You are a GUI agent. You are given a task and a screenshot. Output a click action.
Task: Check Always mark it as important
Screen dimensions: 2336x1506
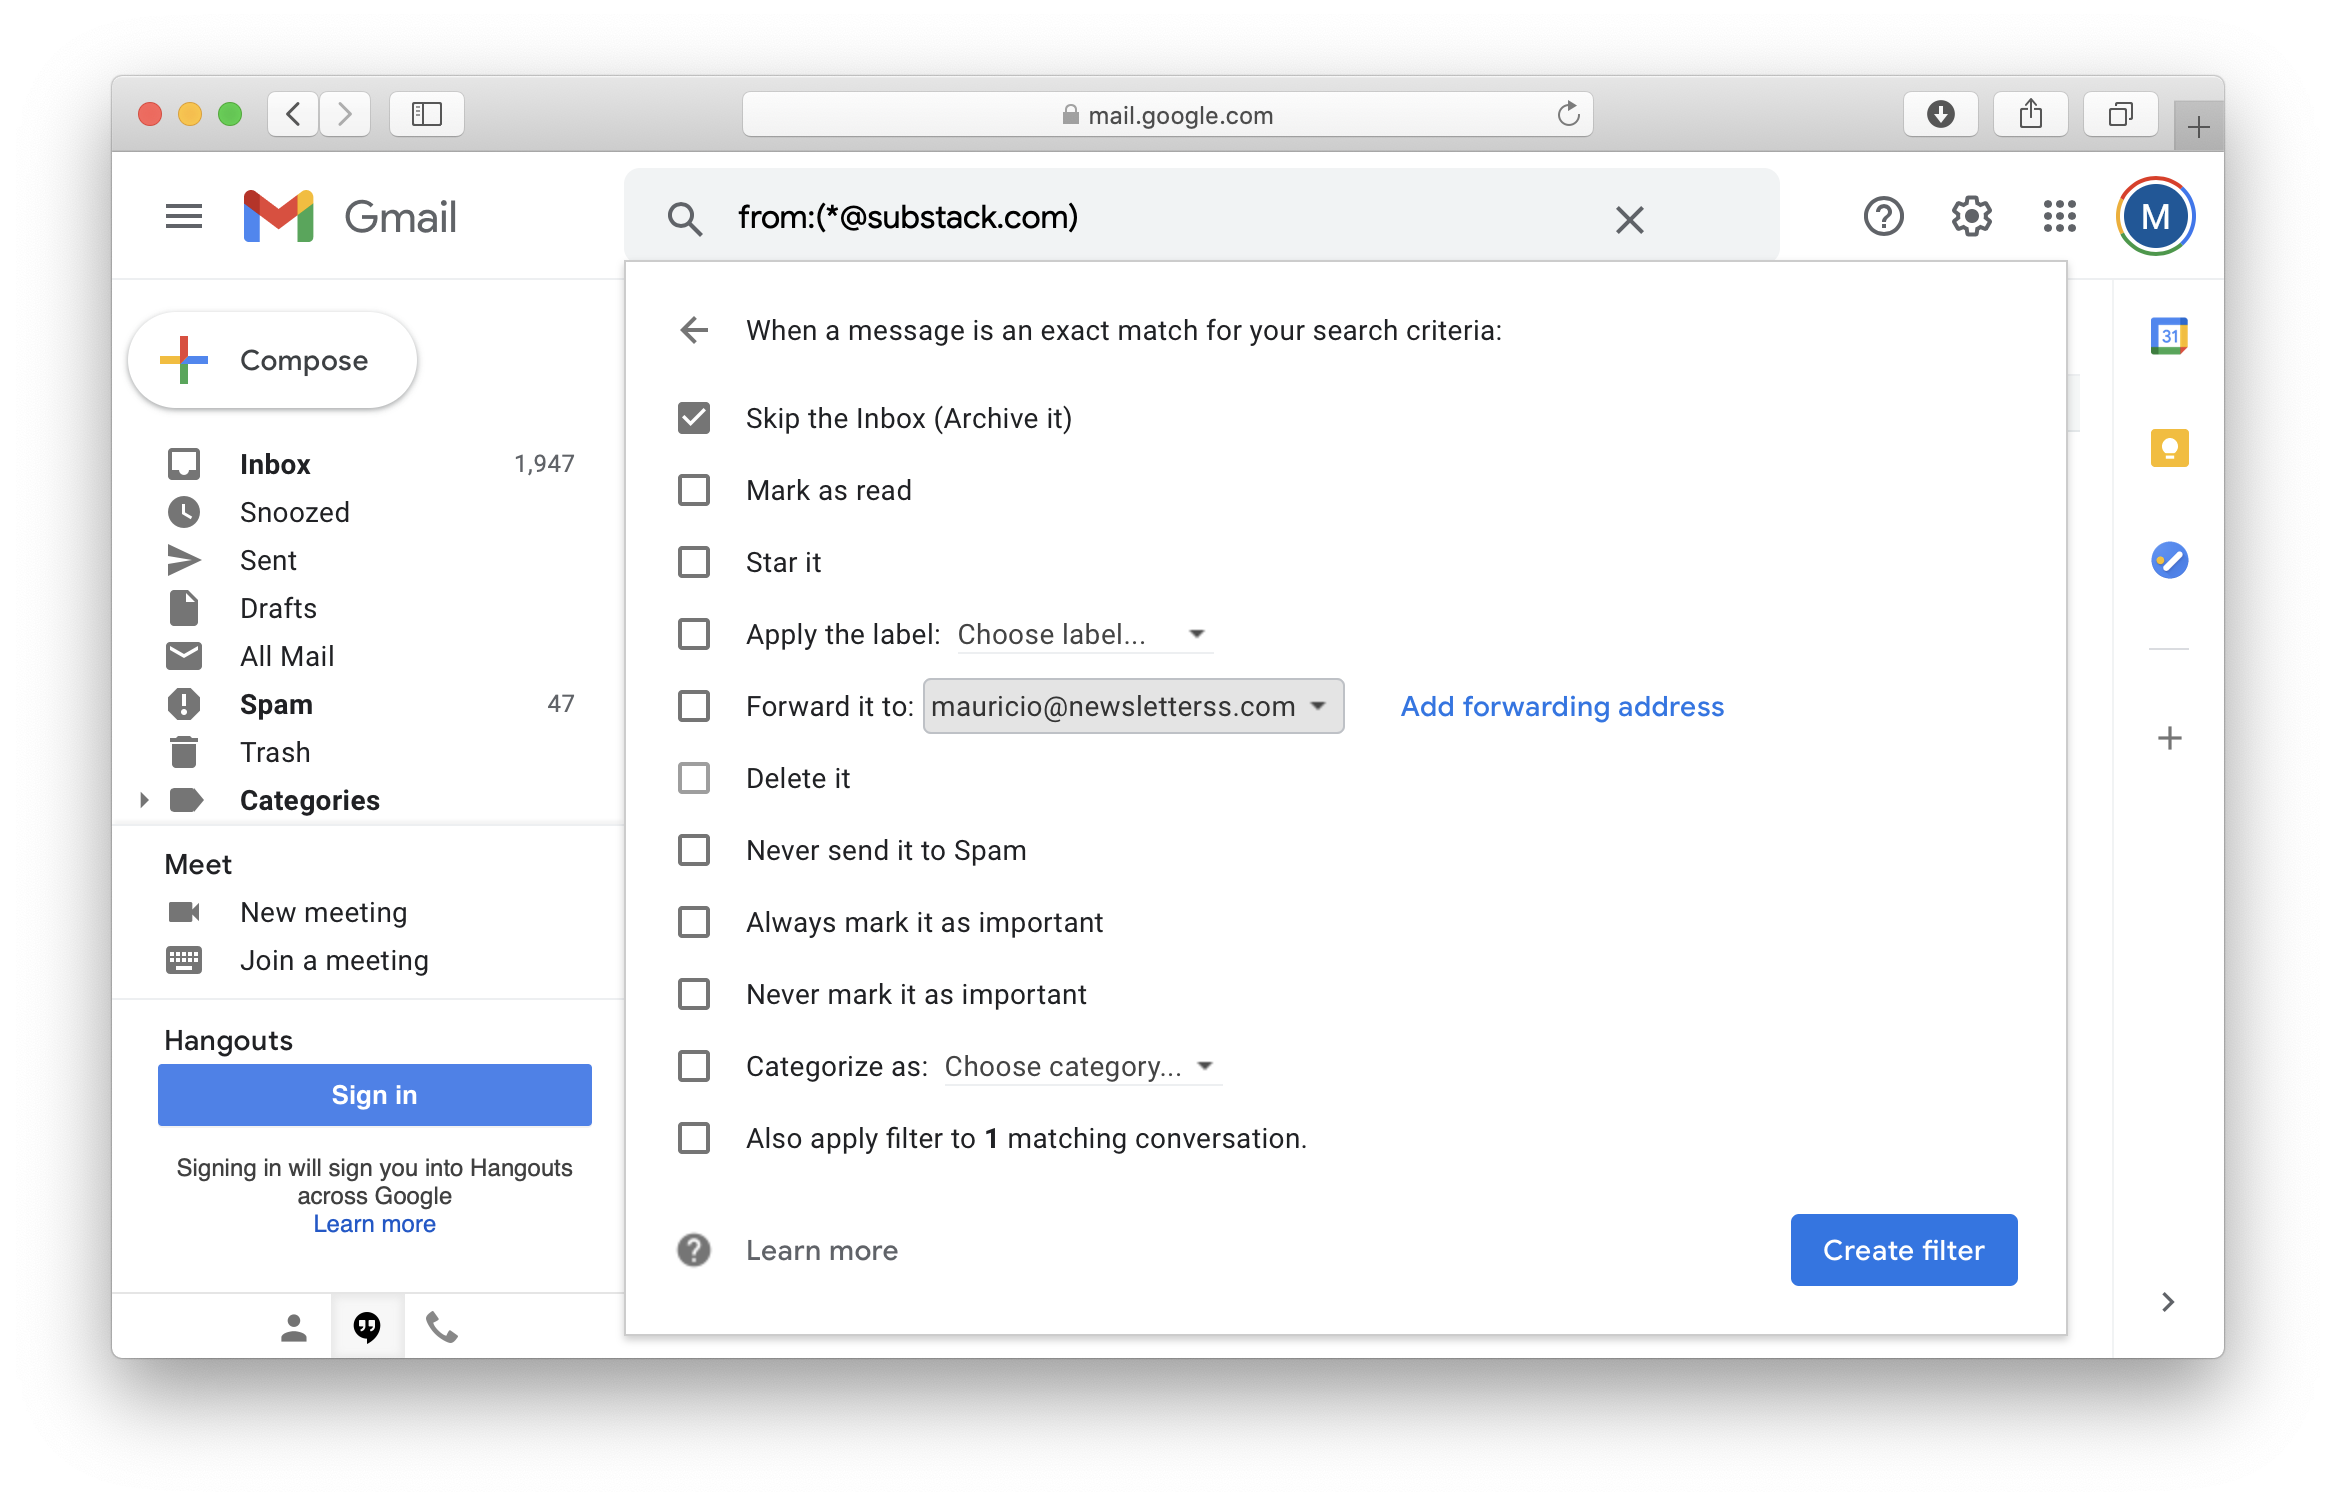(694, 922)
